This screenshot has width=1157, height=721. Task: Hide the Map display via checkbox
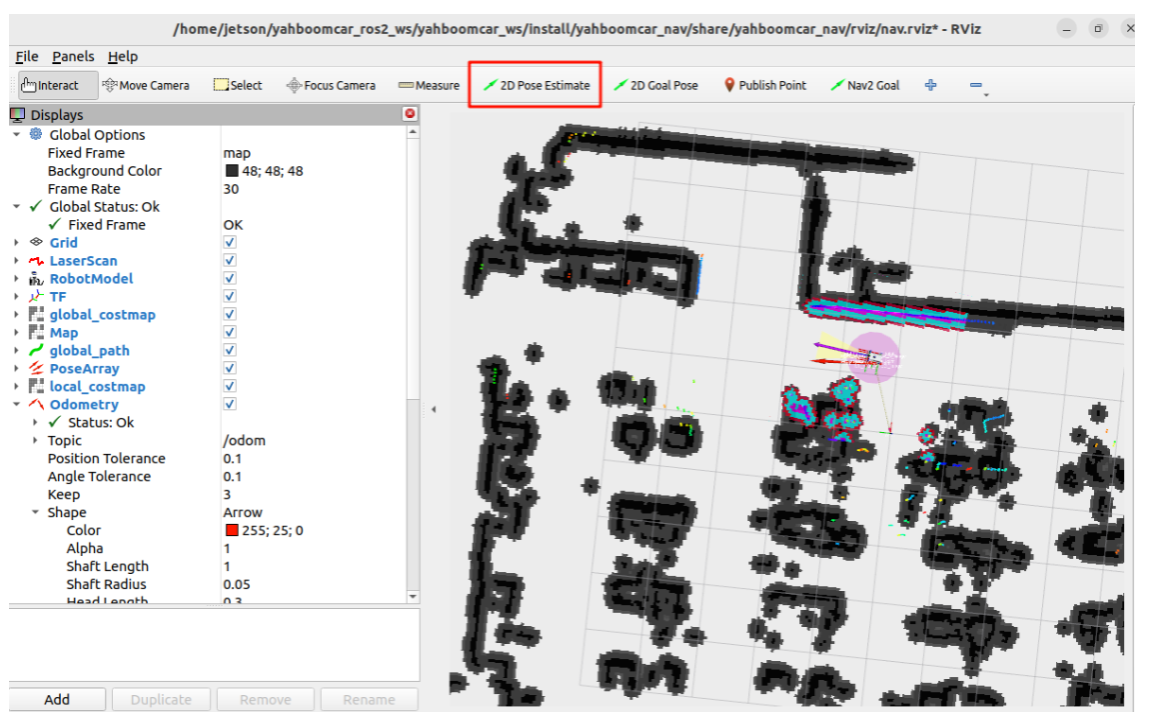(x=229, y=332)
